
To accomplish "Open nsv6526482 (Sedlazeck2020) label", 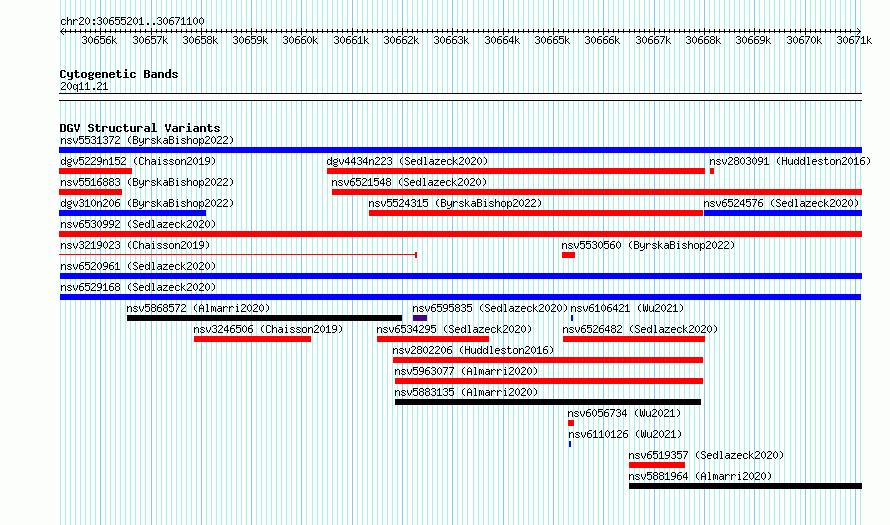I will [640, 329].
